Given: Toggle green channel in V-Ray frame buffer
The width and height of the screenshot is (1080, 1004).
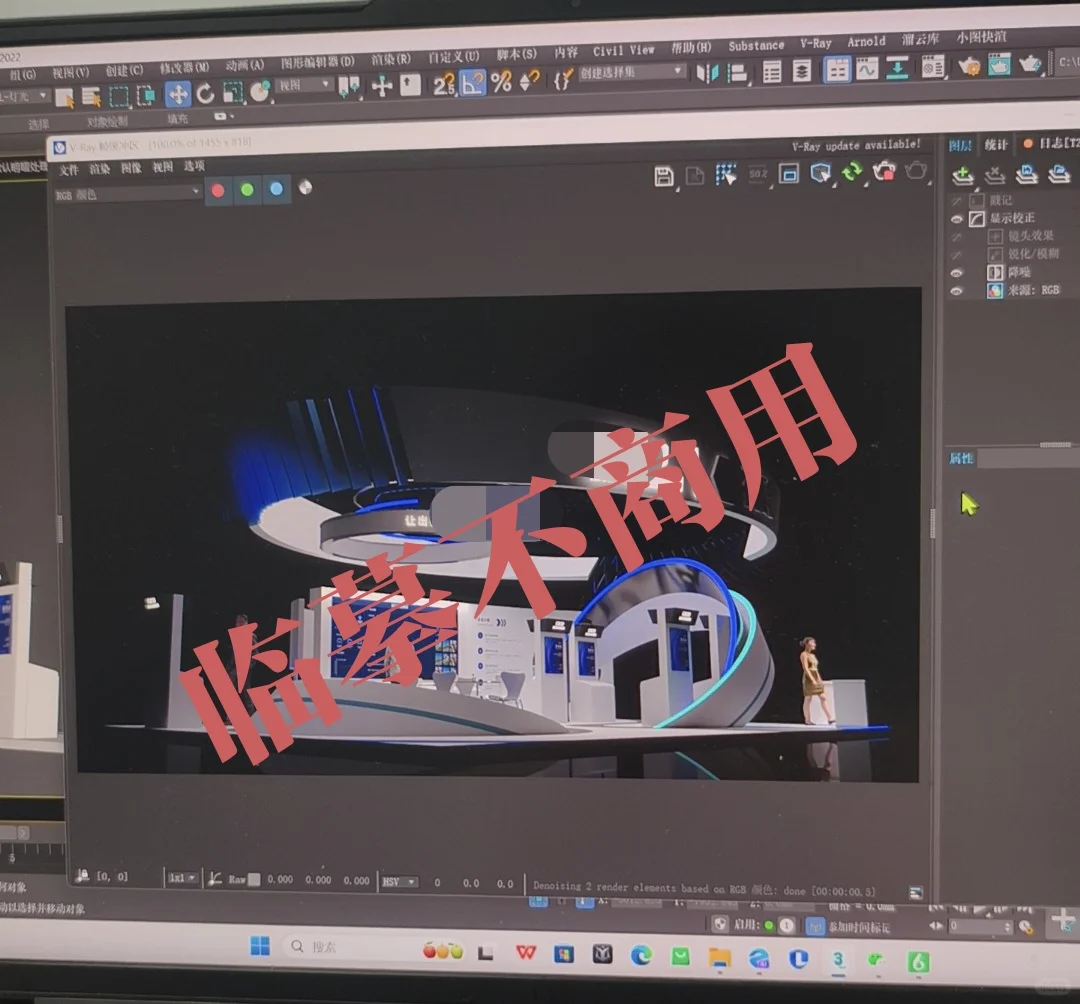Looking at the screenshot, I should (247, 189).
